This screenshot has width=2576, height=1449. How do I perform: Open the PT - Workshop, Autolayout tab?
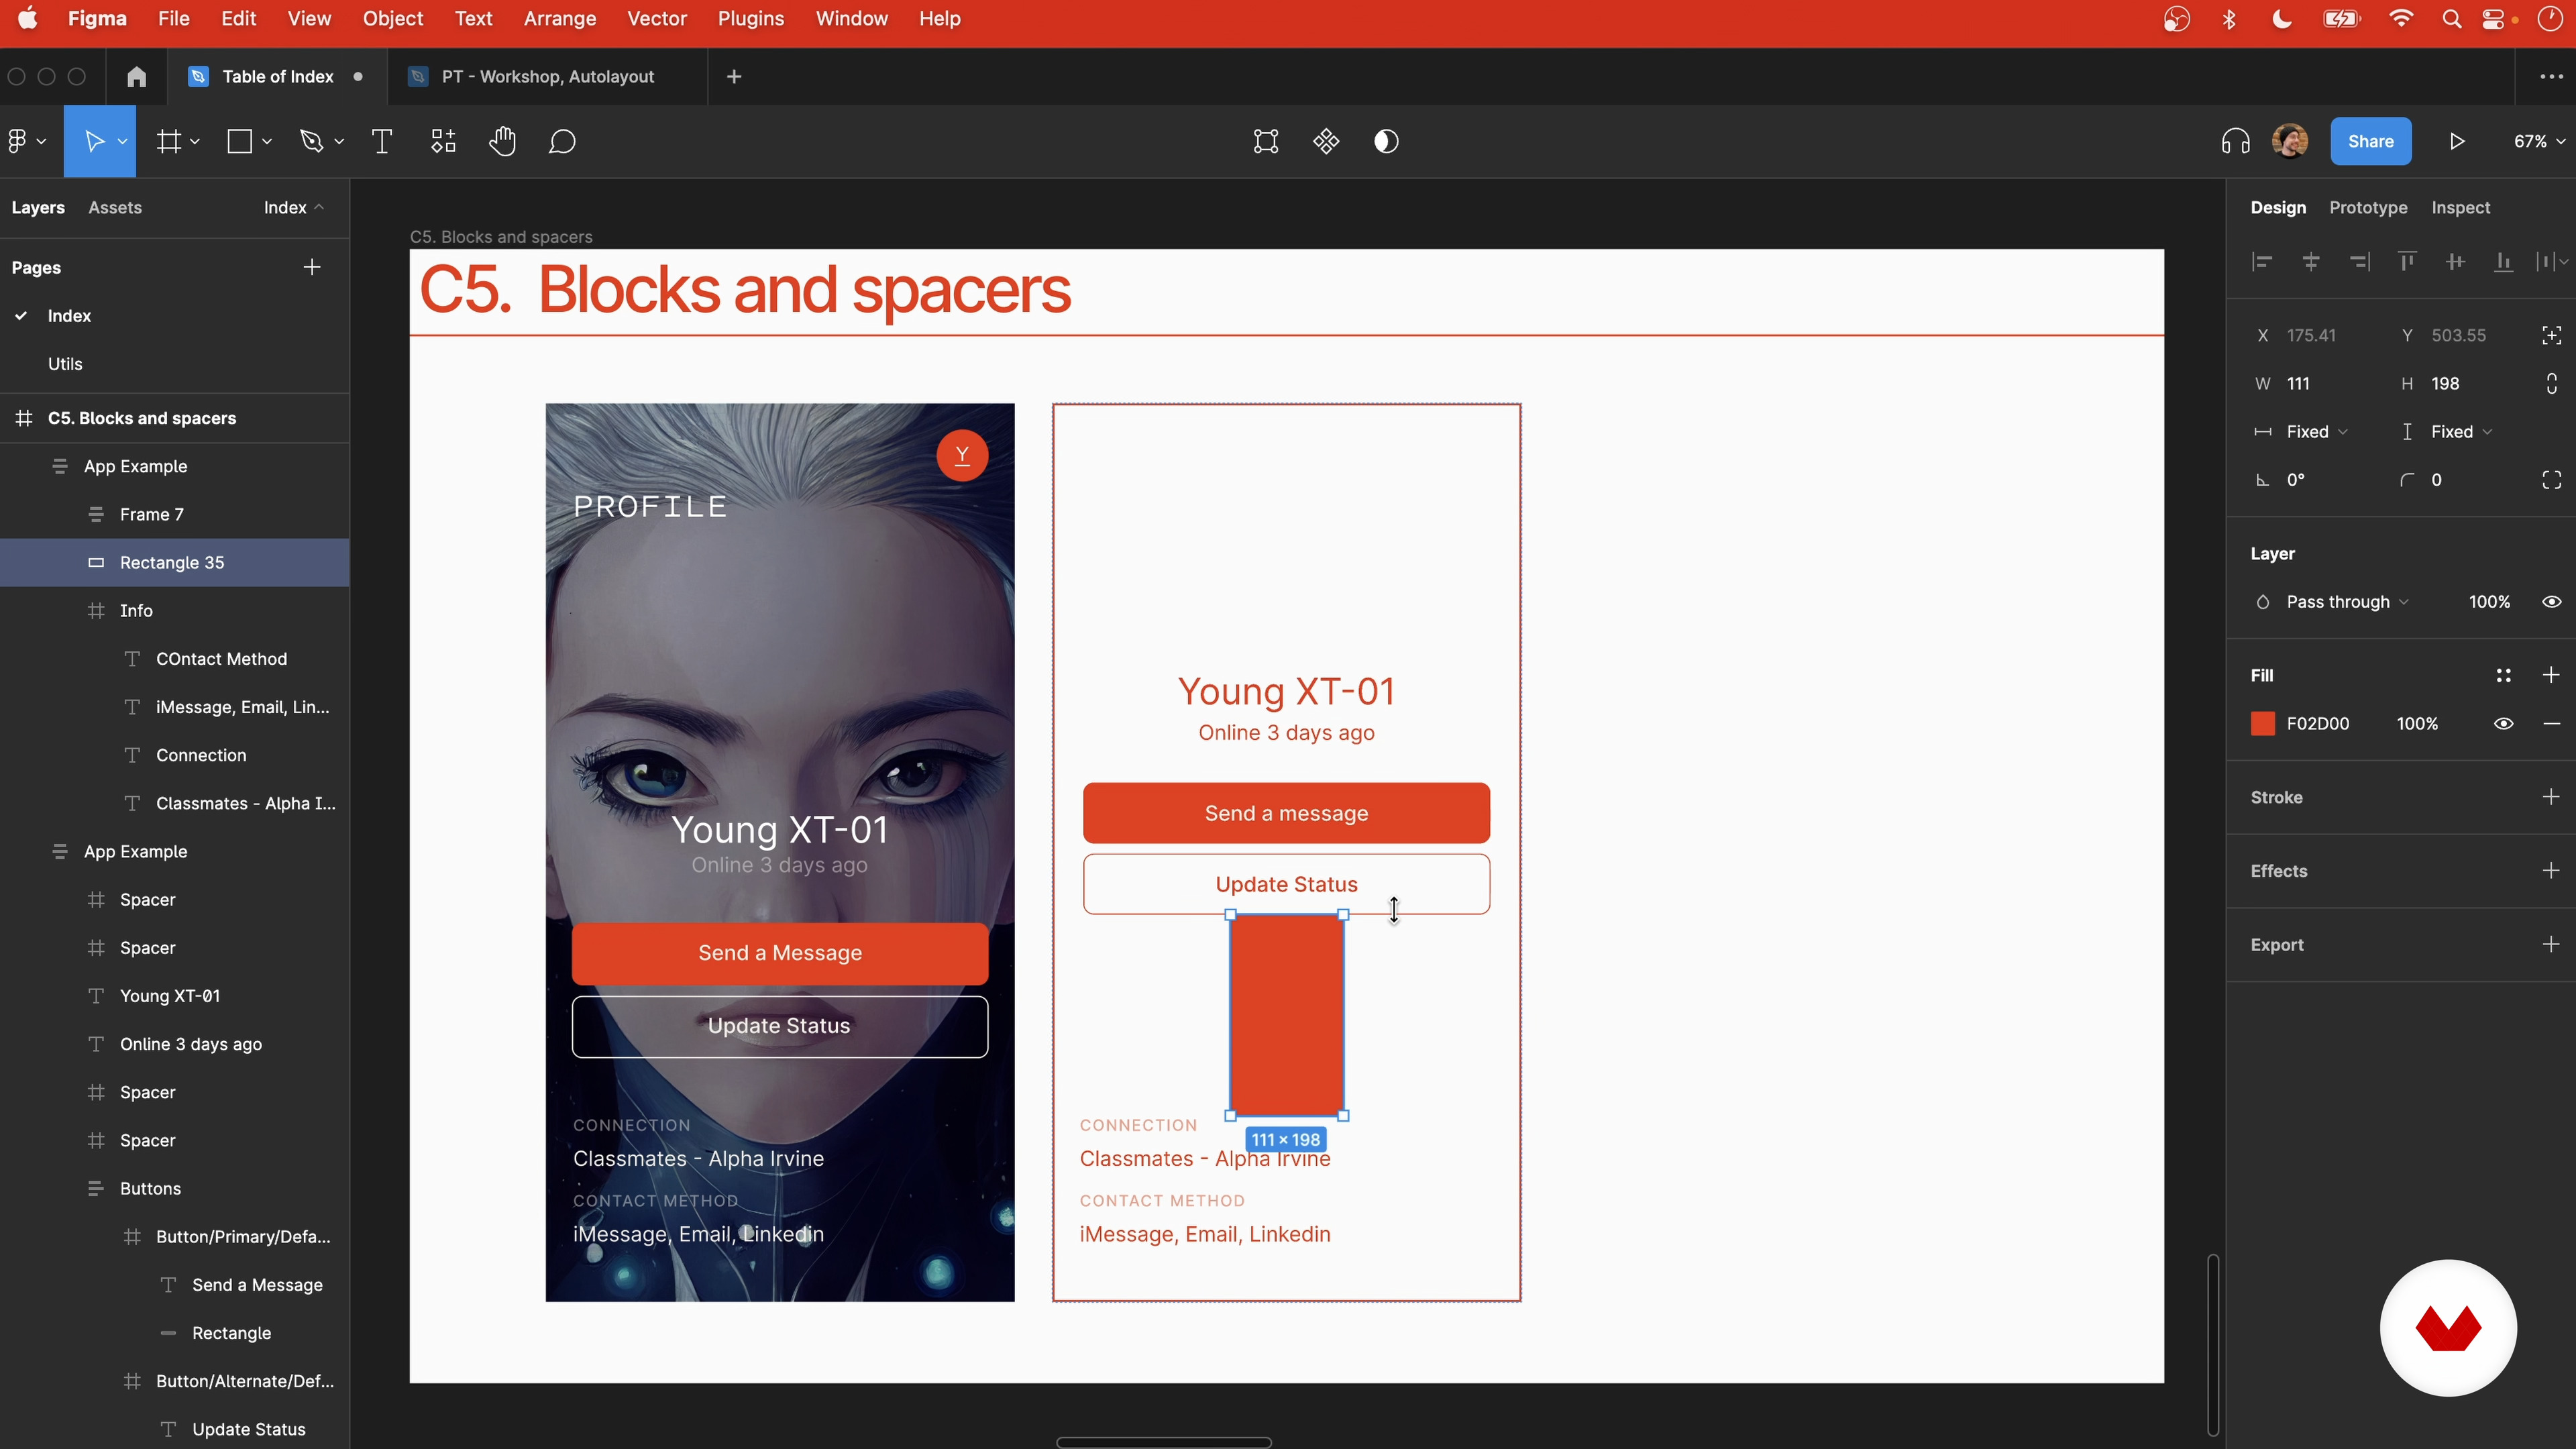tap(548, 76)
